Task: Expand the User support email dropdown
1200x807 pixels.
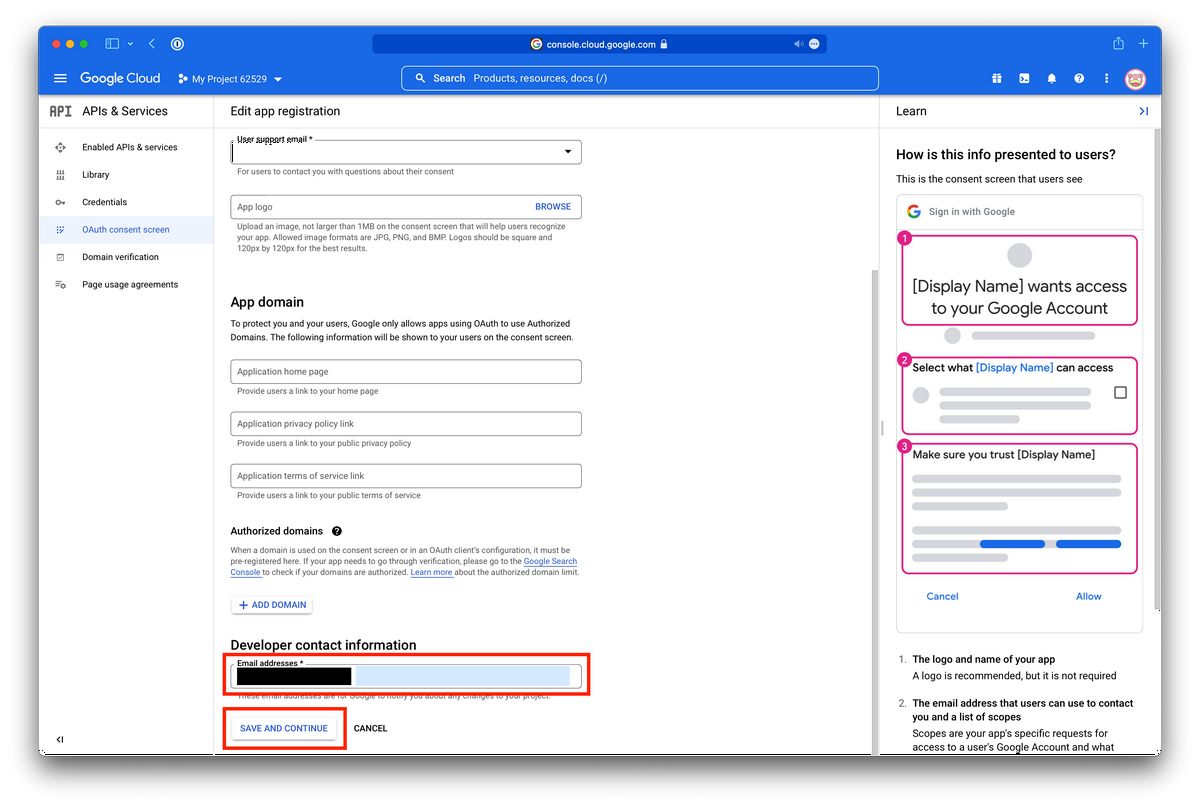Action: tap(406, 152)
